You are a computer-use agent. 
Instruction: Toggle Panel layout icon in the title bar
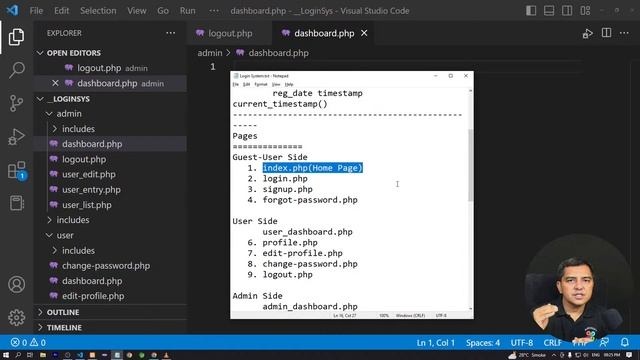pyautogui.click(x=549, y=11)
